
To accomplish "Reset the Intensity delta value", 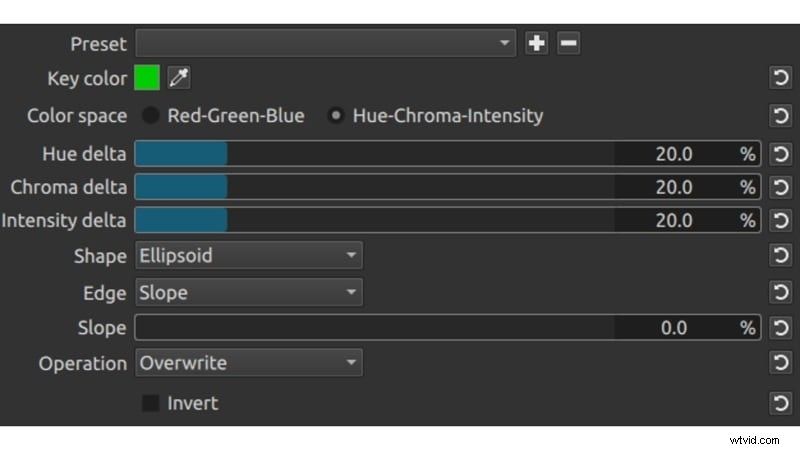I will tap(781, 220).
